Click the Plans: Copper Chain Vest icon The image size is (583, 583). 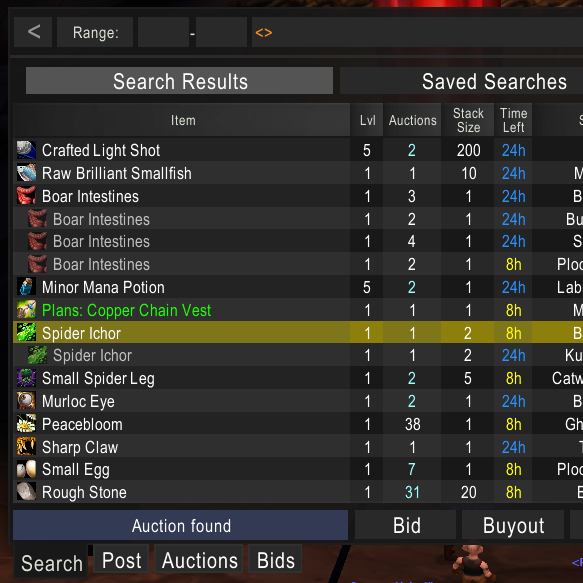26,310
